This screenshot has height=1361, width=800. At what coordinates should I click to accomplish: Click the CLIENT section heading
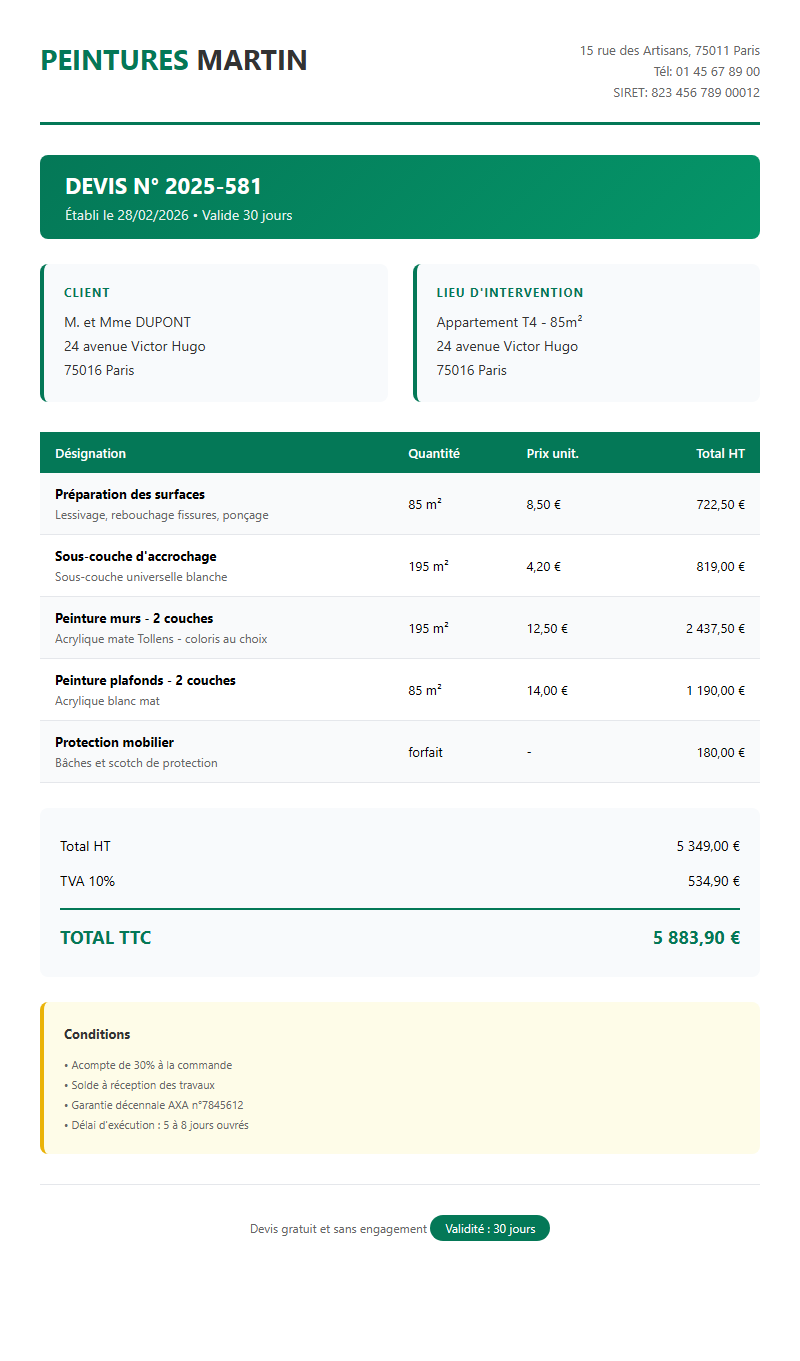click(x=87, y=293)
